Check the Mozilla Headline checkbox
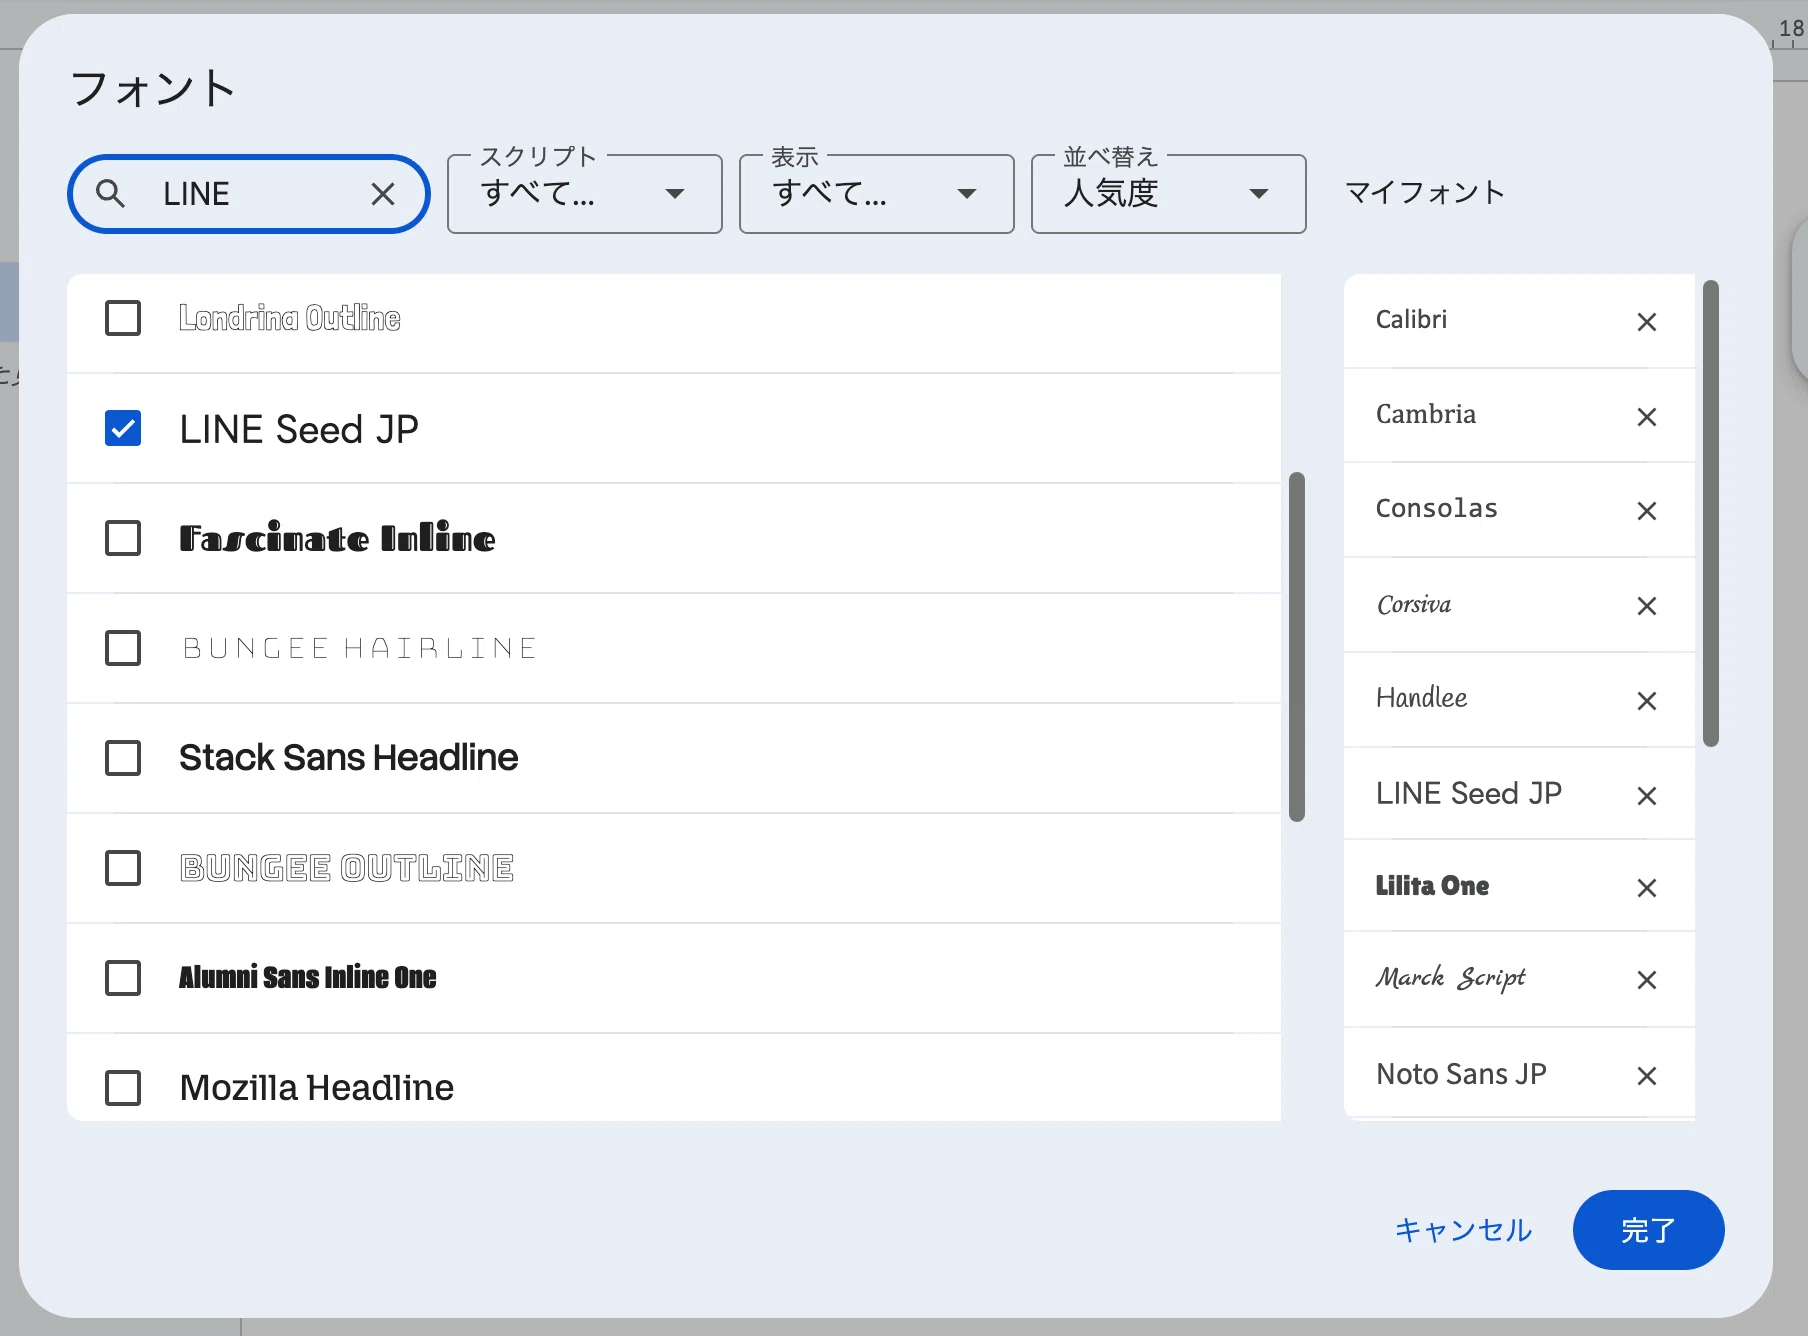This screenshot has height=1336, width=1808. [123, 1088]
